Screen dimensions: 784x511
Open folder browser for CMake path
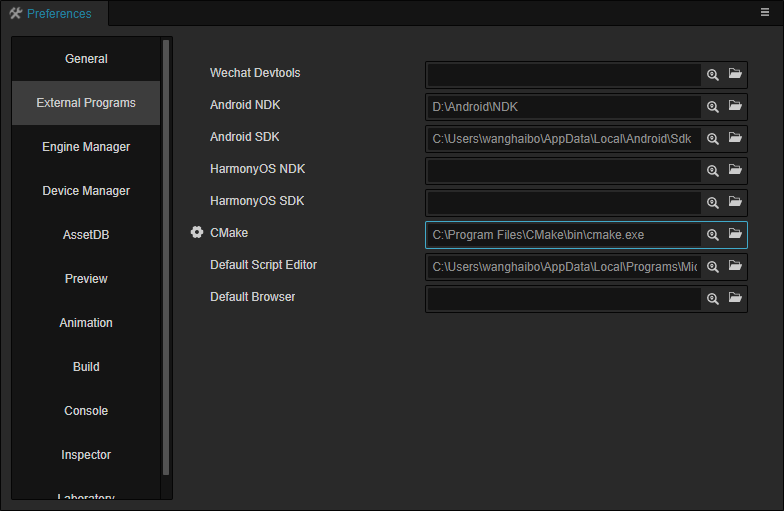734,234
